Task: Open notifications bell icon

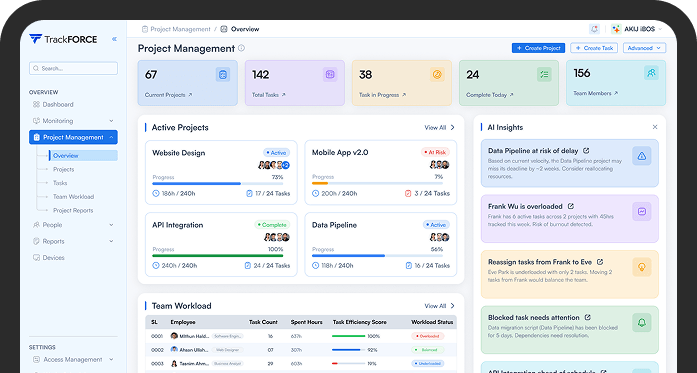Action: (x=594, y=29)
